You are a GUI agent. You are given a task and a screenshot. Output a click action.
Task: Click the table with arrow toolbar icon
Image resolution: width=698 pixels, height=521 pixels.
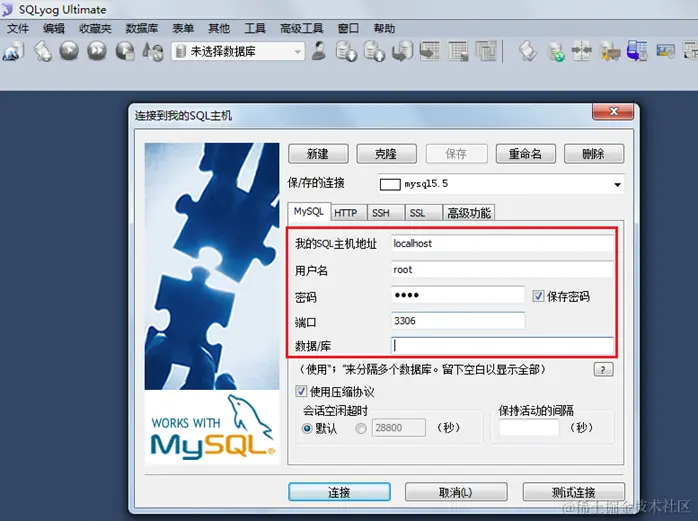click(430, 51)
